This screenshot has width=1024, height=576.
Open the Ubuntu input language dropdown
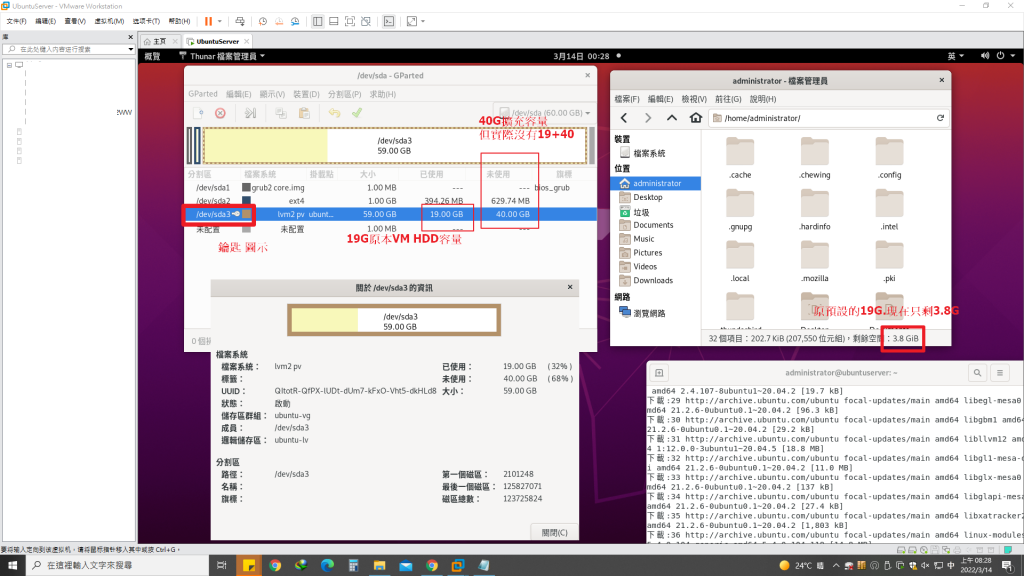pyautogui.click(x=955, y=56)
